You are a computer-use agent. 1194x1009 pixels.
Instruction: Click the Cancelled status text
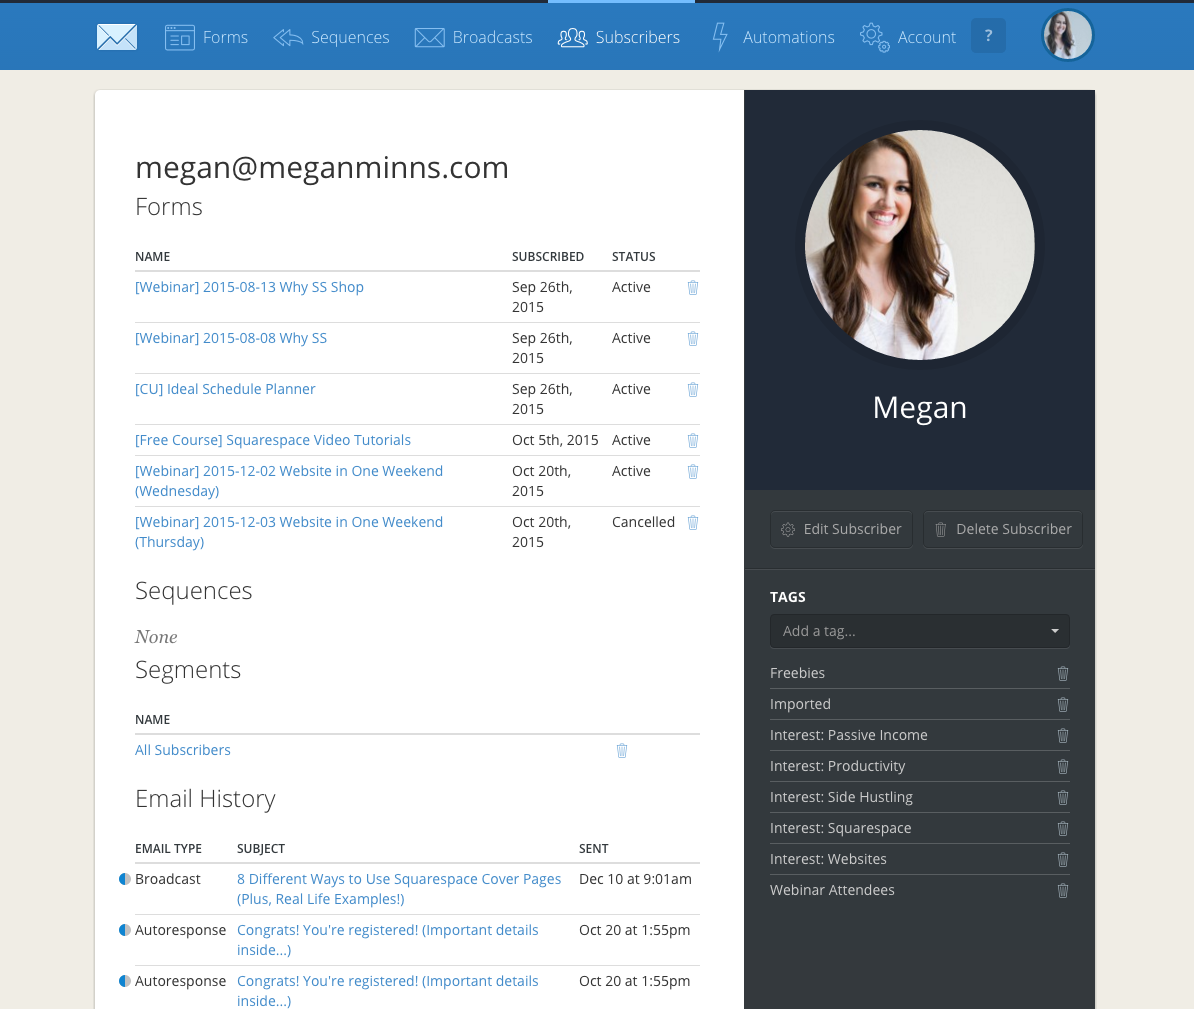[643, 522]
